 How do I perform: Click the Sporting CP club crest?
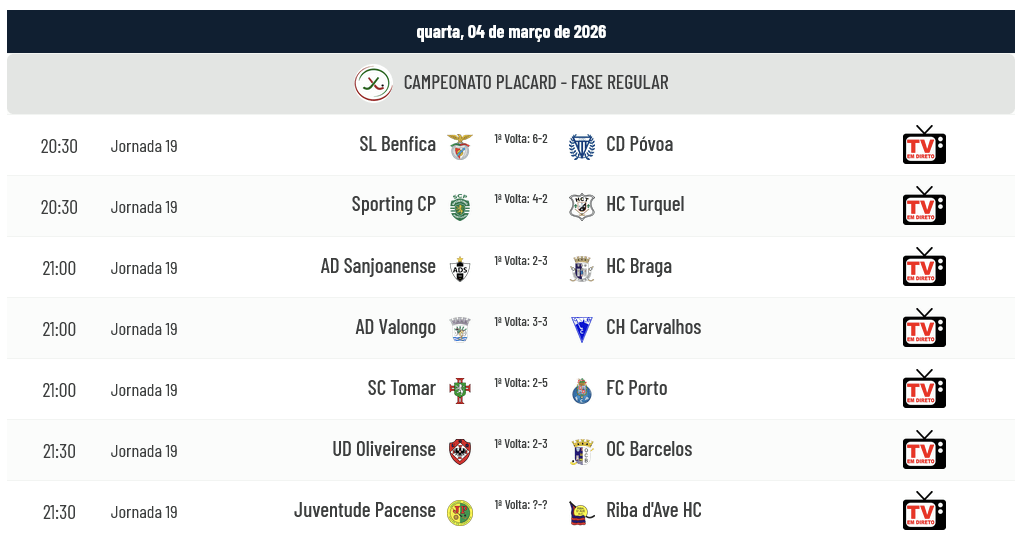point(460,207)
